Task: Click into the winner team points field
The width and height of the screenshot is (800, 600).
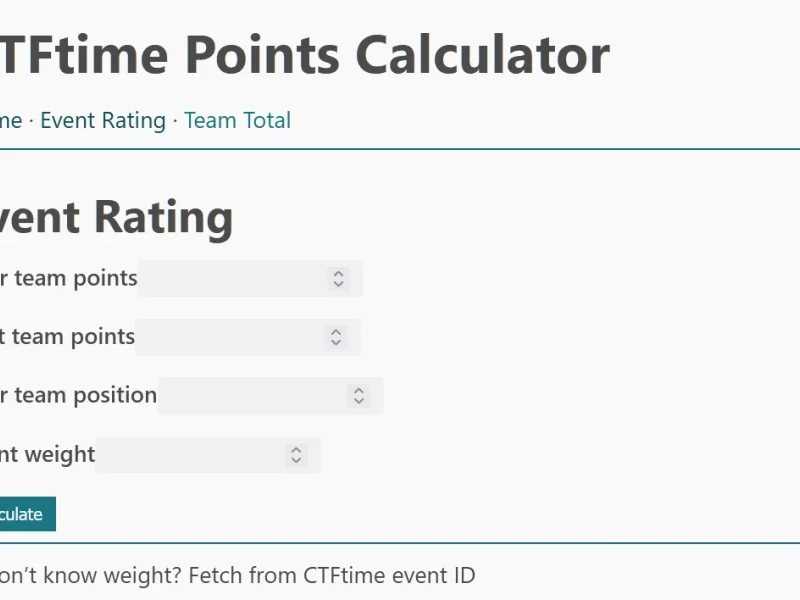Action: (x=240, y=279)
